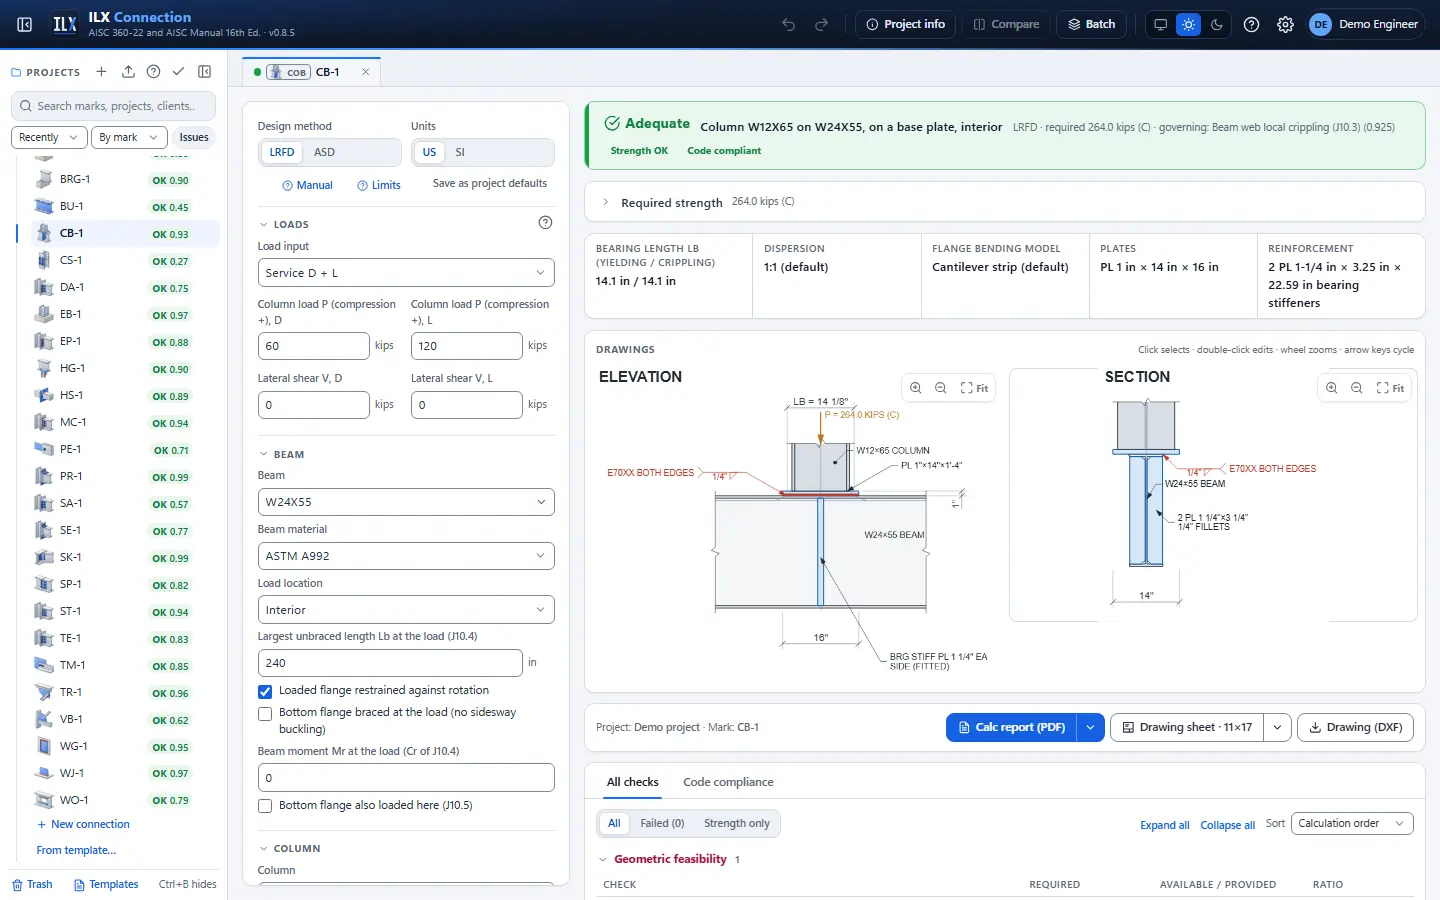This screenshot has width=1440, height=900.
Task: Check Bottom flange braced at the load
Action: (x=265, y=713)
